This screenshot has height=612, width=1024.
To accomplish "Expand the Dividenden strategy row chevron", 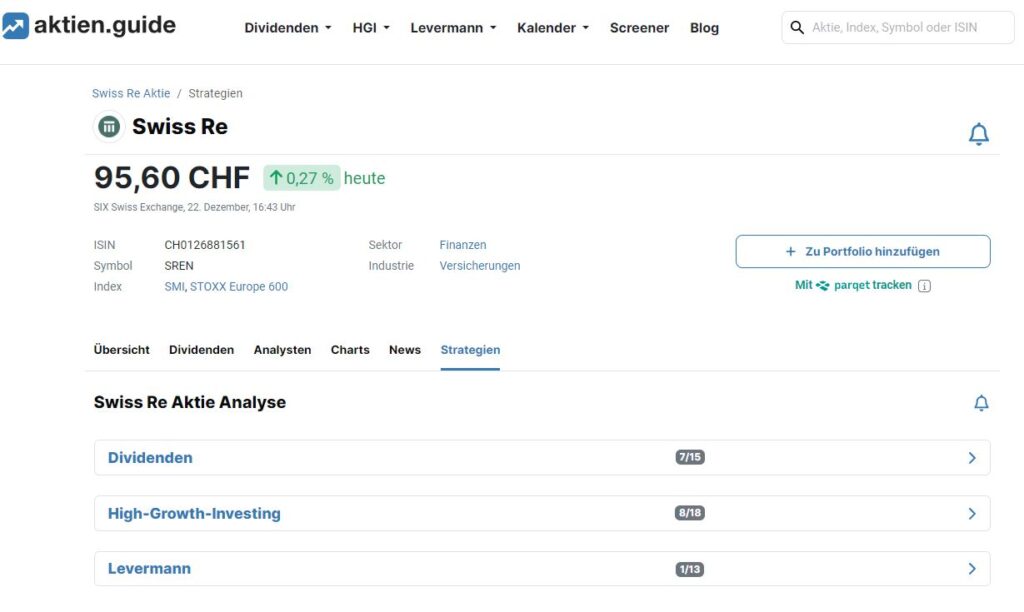I will click(972, 458).
